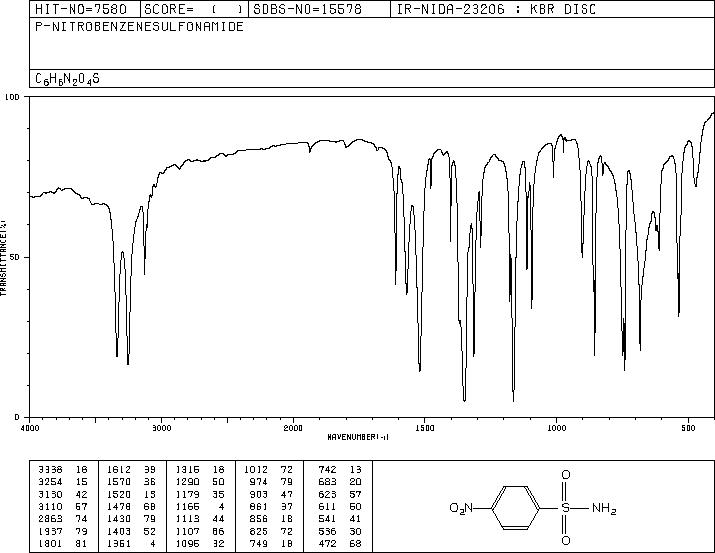Select peak table row 1166 4
The height and width of the screenshot is (553, 715).
pyautogui.click(x=201, y=506)
